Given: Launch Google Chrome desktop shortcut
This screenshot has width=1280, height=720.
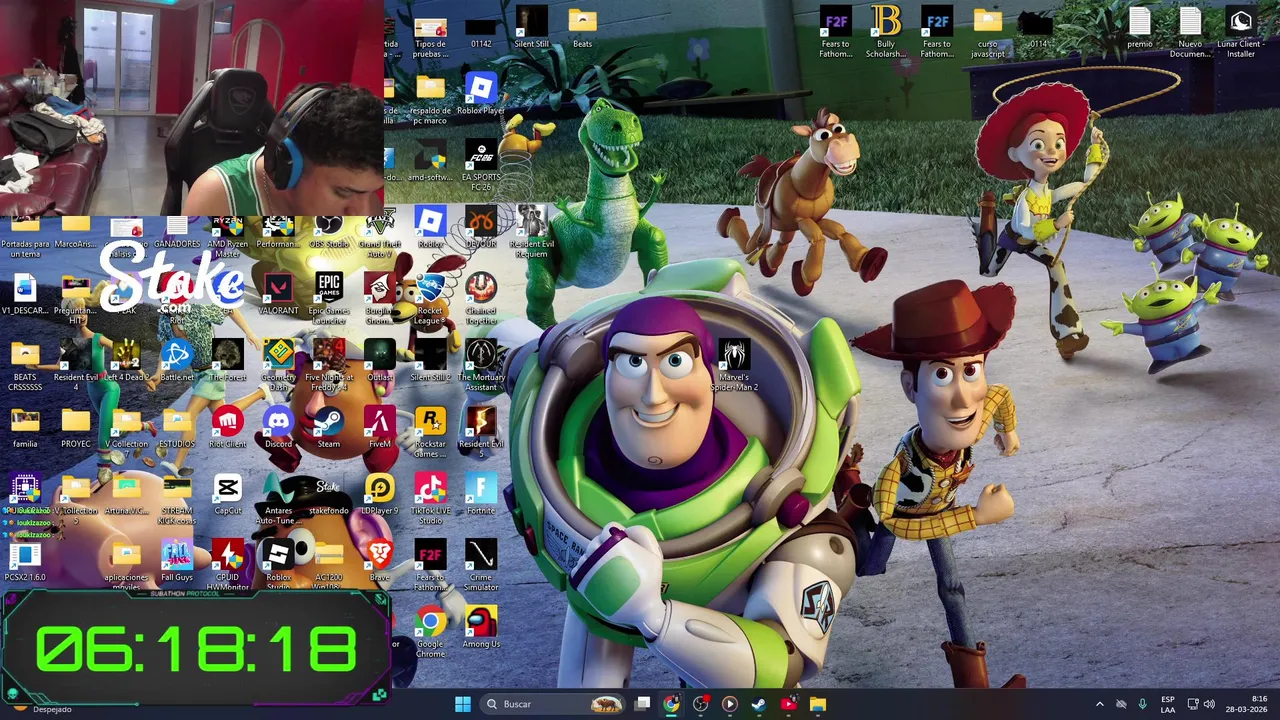Looking at the screenshot, I should (430, 632).
